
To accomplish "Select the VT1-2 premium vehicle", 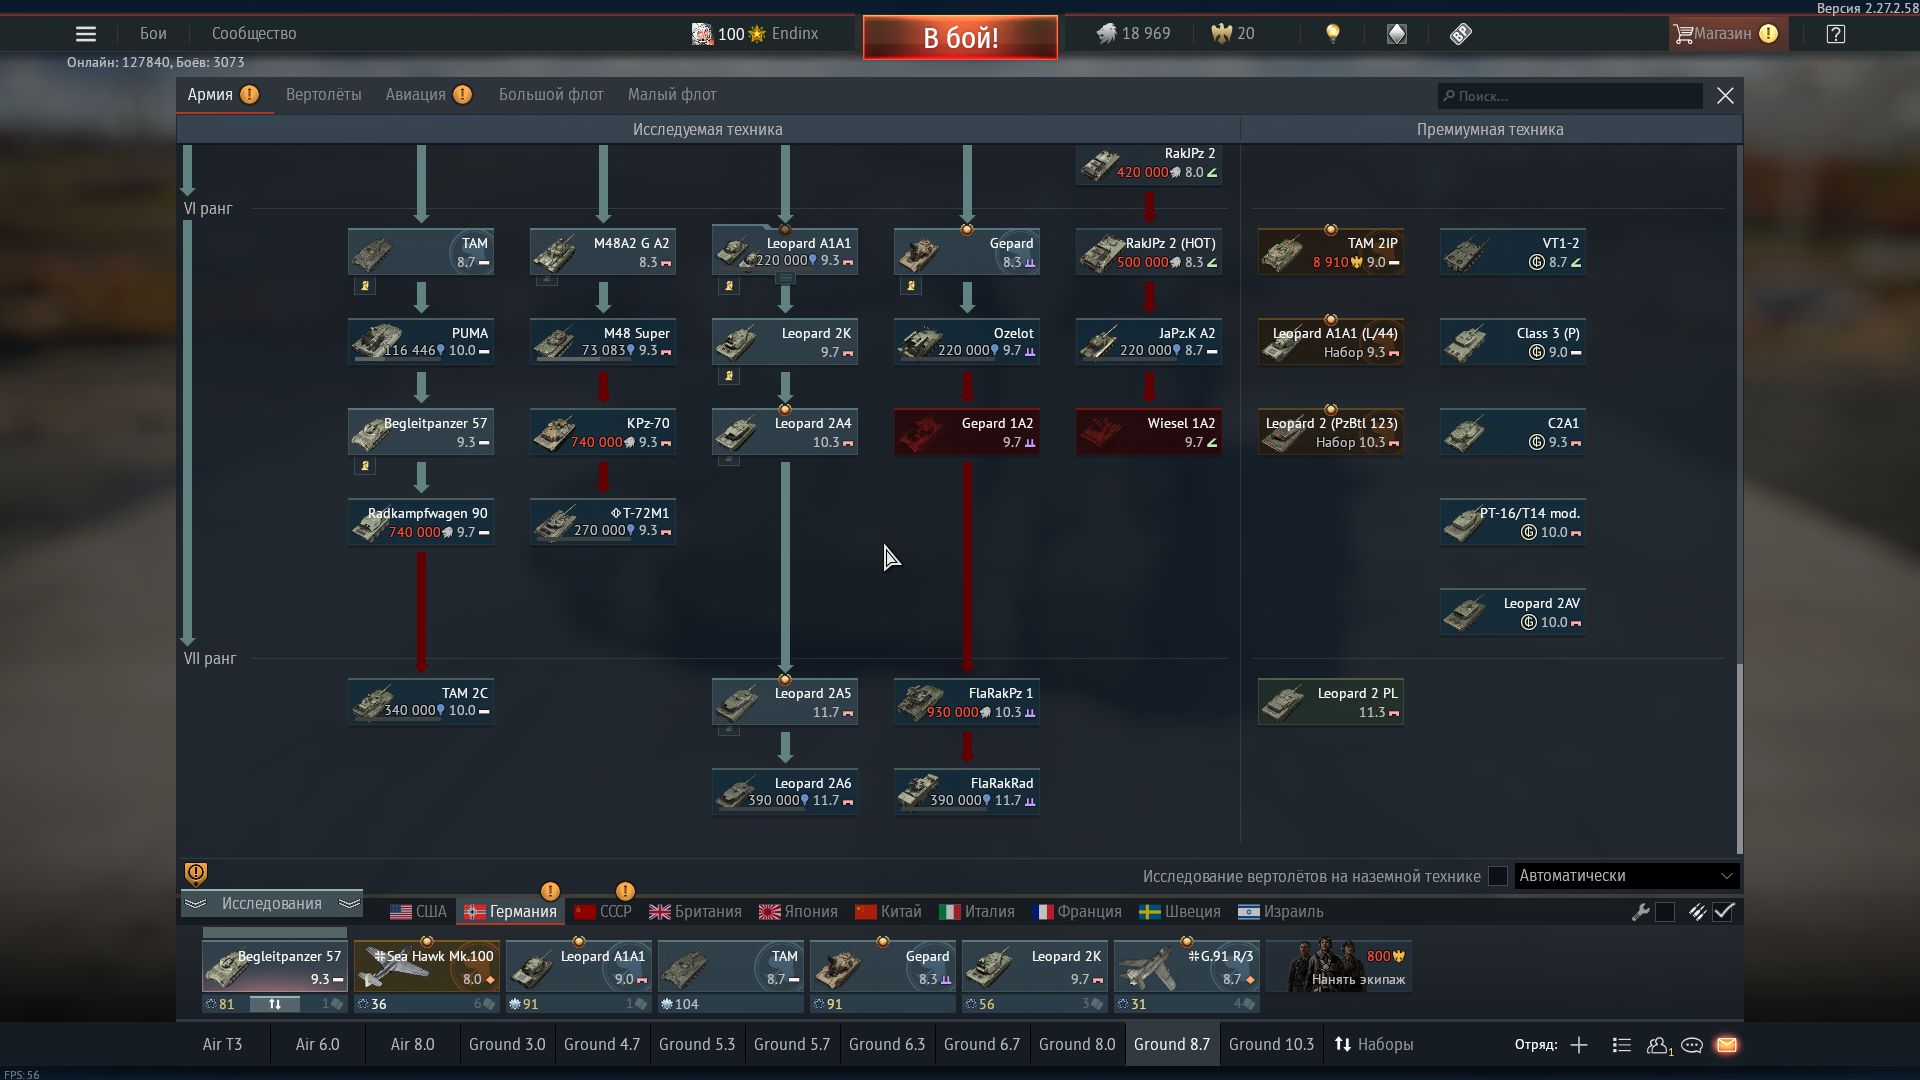I will 1513,251.
